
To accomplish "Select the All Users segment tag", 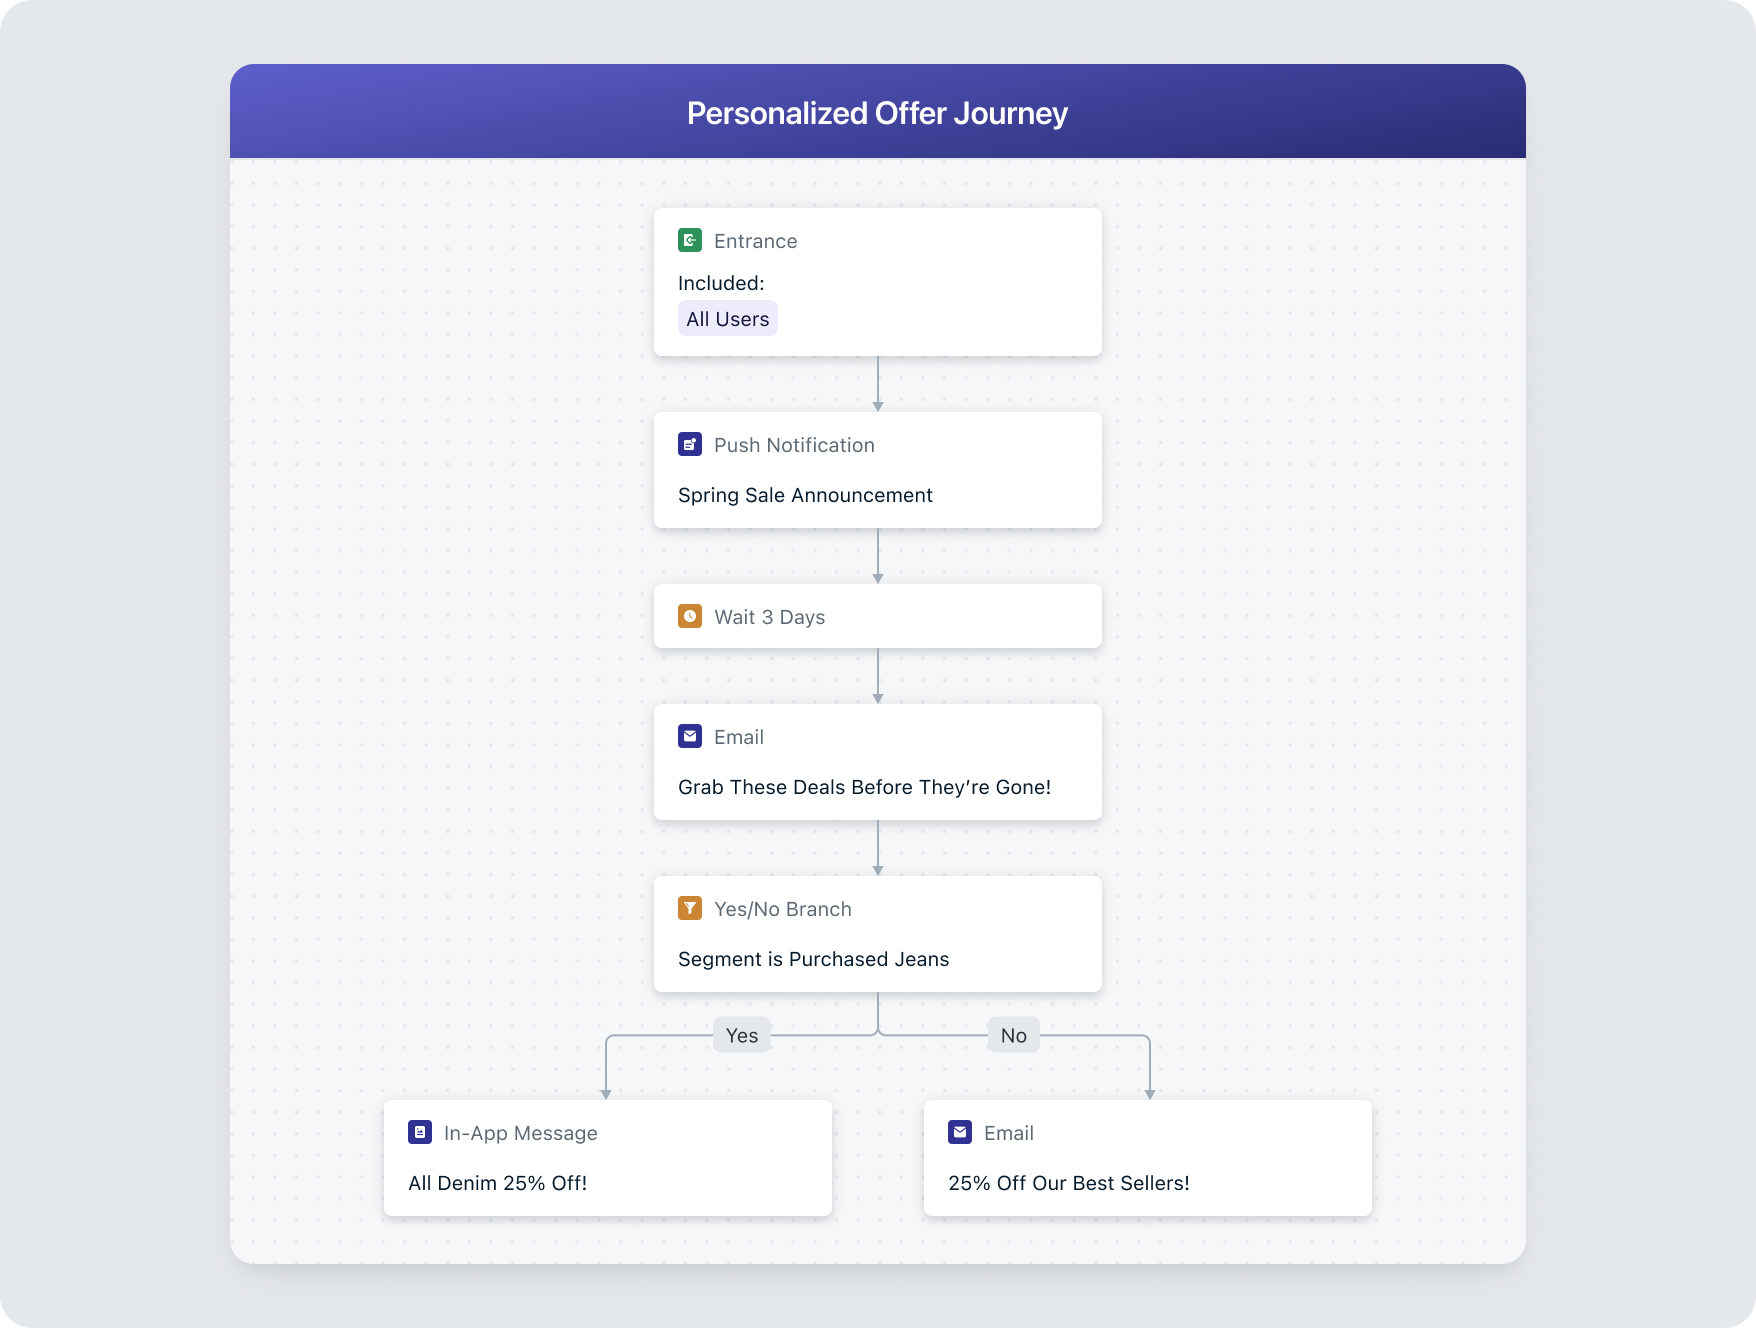I will click(727, 319).
